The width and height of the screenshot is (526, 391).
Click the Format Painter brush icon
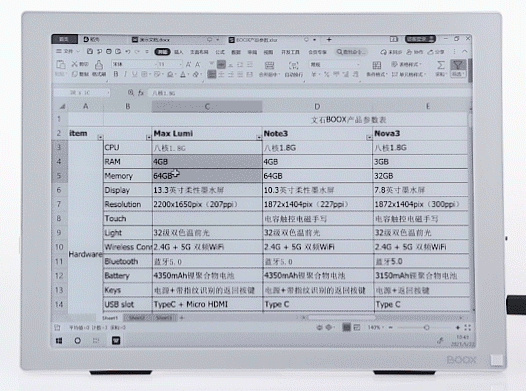pos(99,64)
